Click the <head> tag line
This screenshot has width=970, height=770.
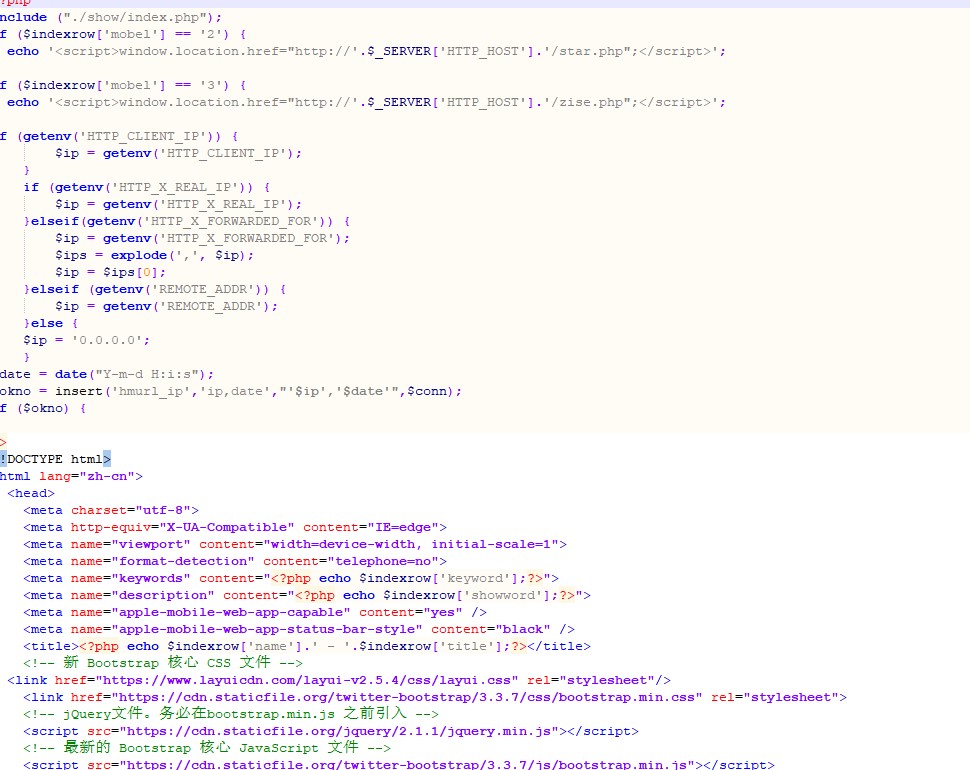pyautogui.click(x=31, y=494)
